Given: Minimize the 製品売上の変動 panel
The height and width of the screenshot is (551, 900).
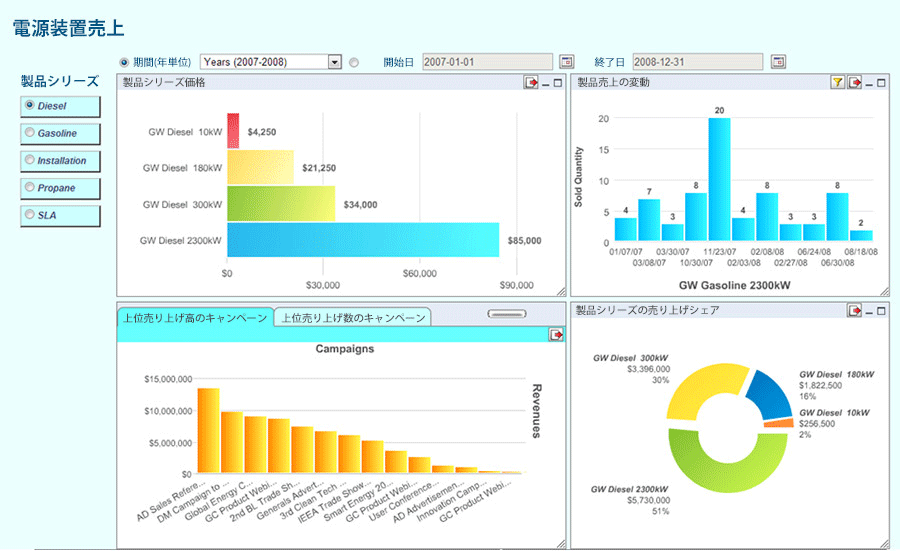Looking at the screenshot, I should point(869,84).
